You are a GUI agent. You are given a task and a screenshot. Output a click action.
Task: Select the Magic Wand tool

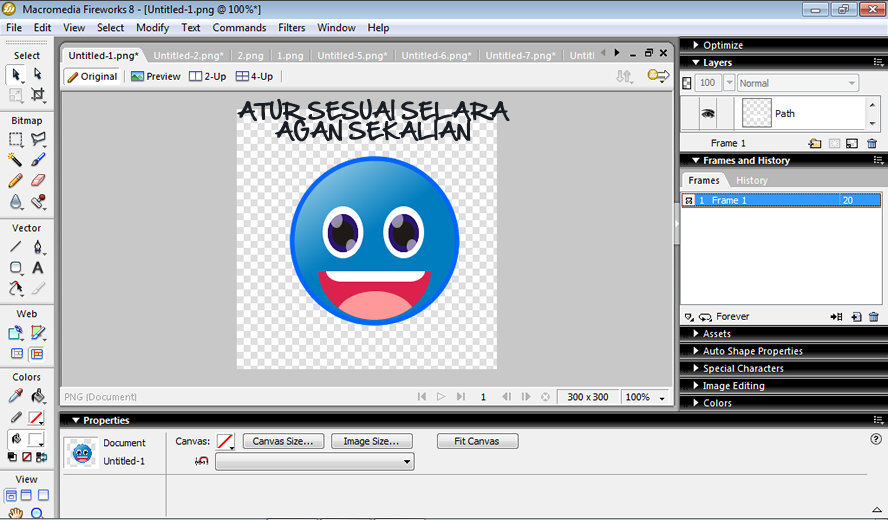(x=15, y=160)
